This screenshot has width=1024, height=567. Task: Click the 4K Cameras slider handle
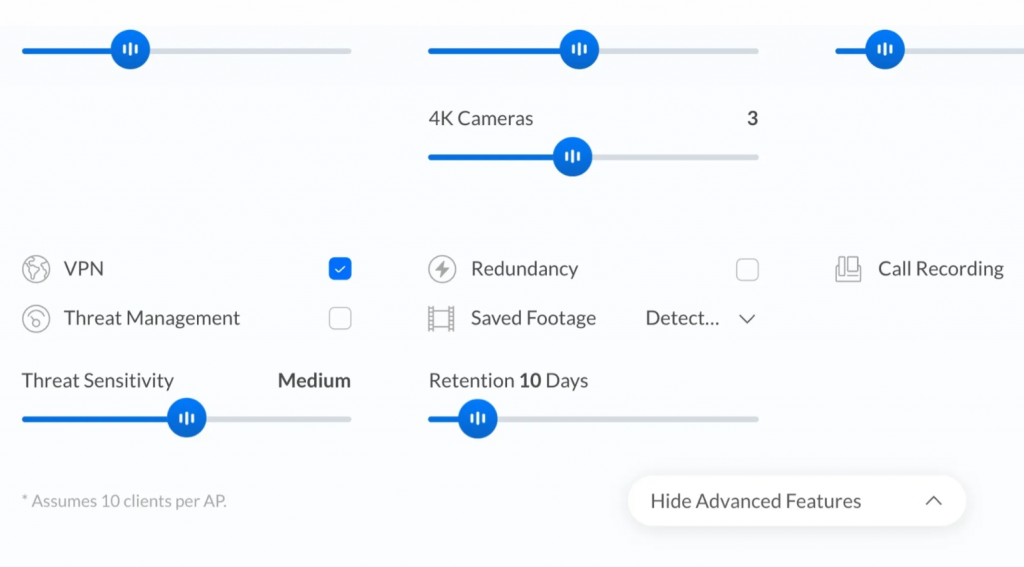click(x=573, y=157)
